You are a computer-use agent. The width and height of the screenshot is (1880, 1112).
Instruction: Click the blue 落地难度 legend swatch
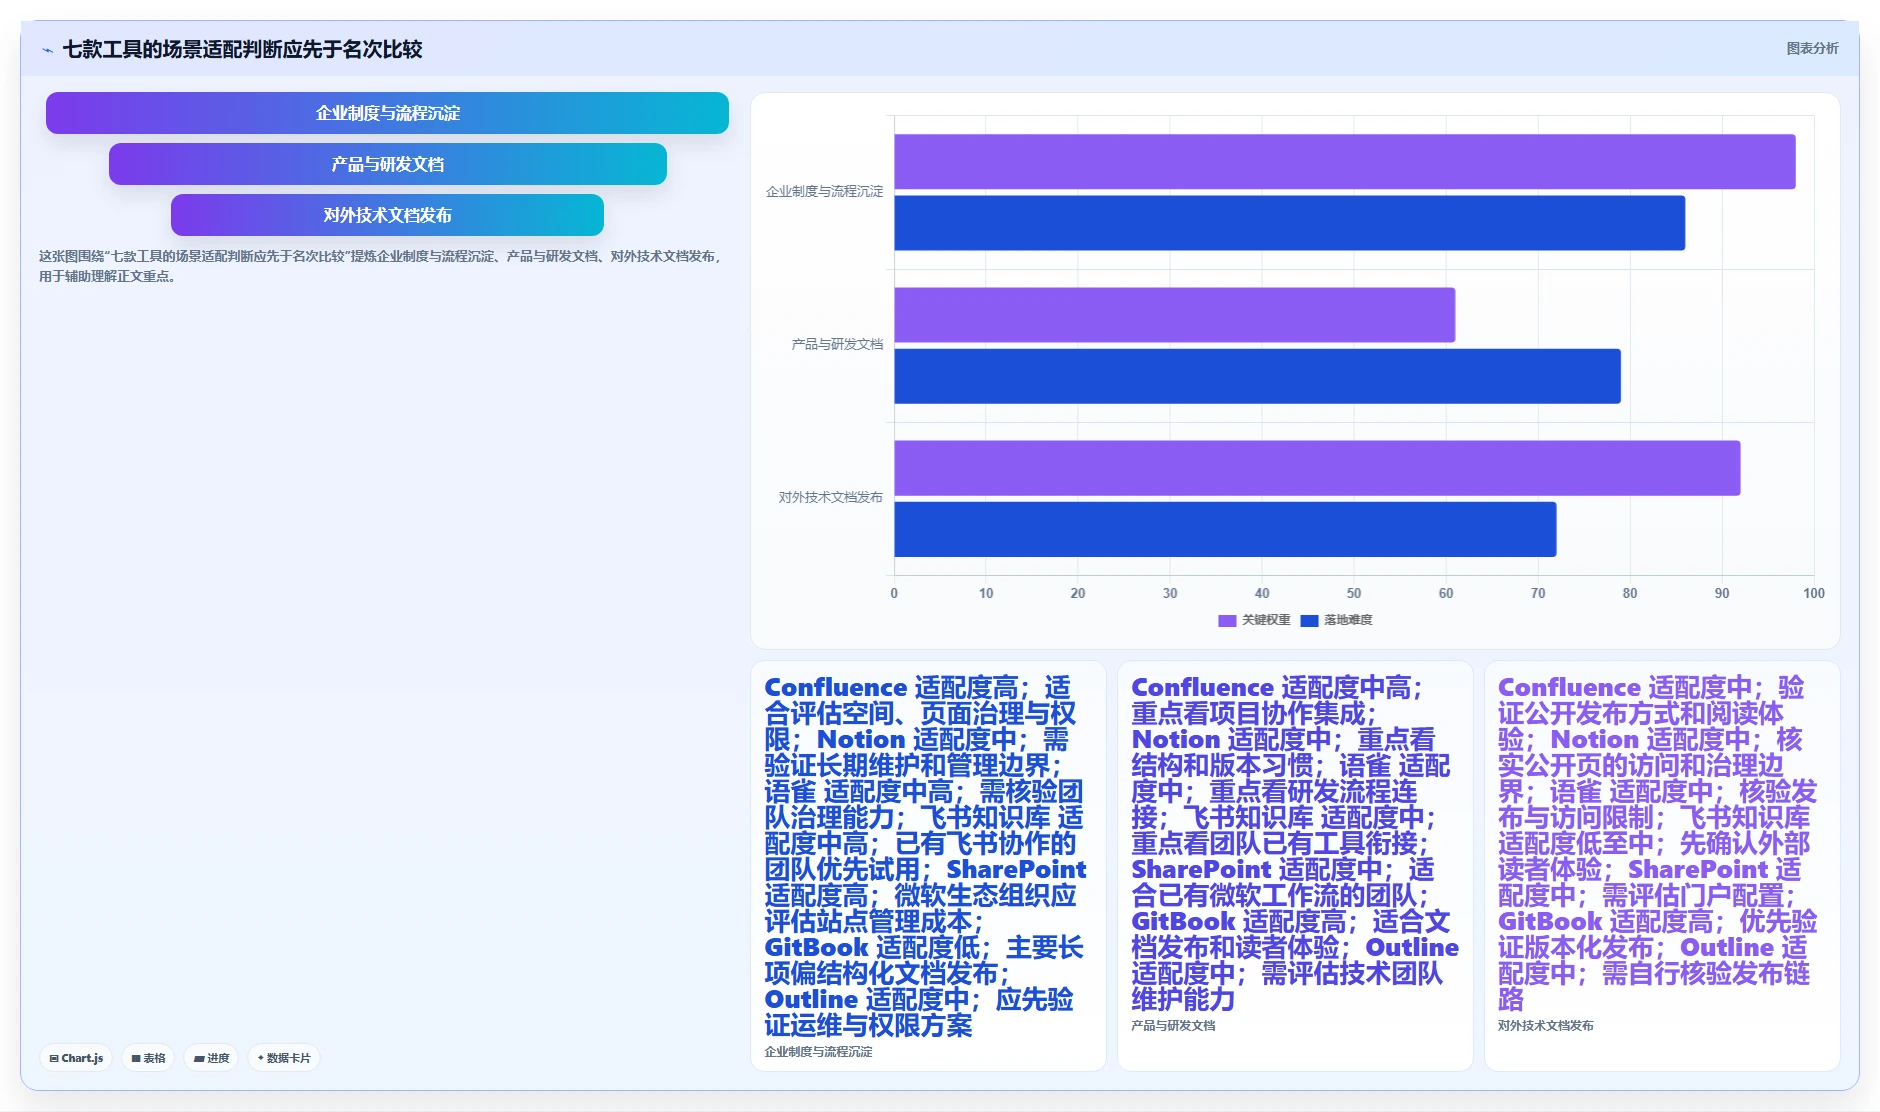(x=1309, y=620)
